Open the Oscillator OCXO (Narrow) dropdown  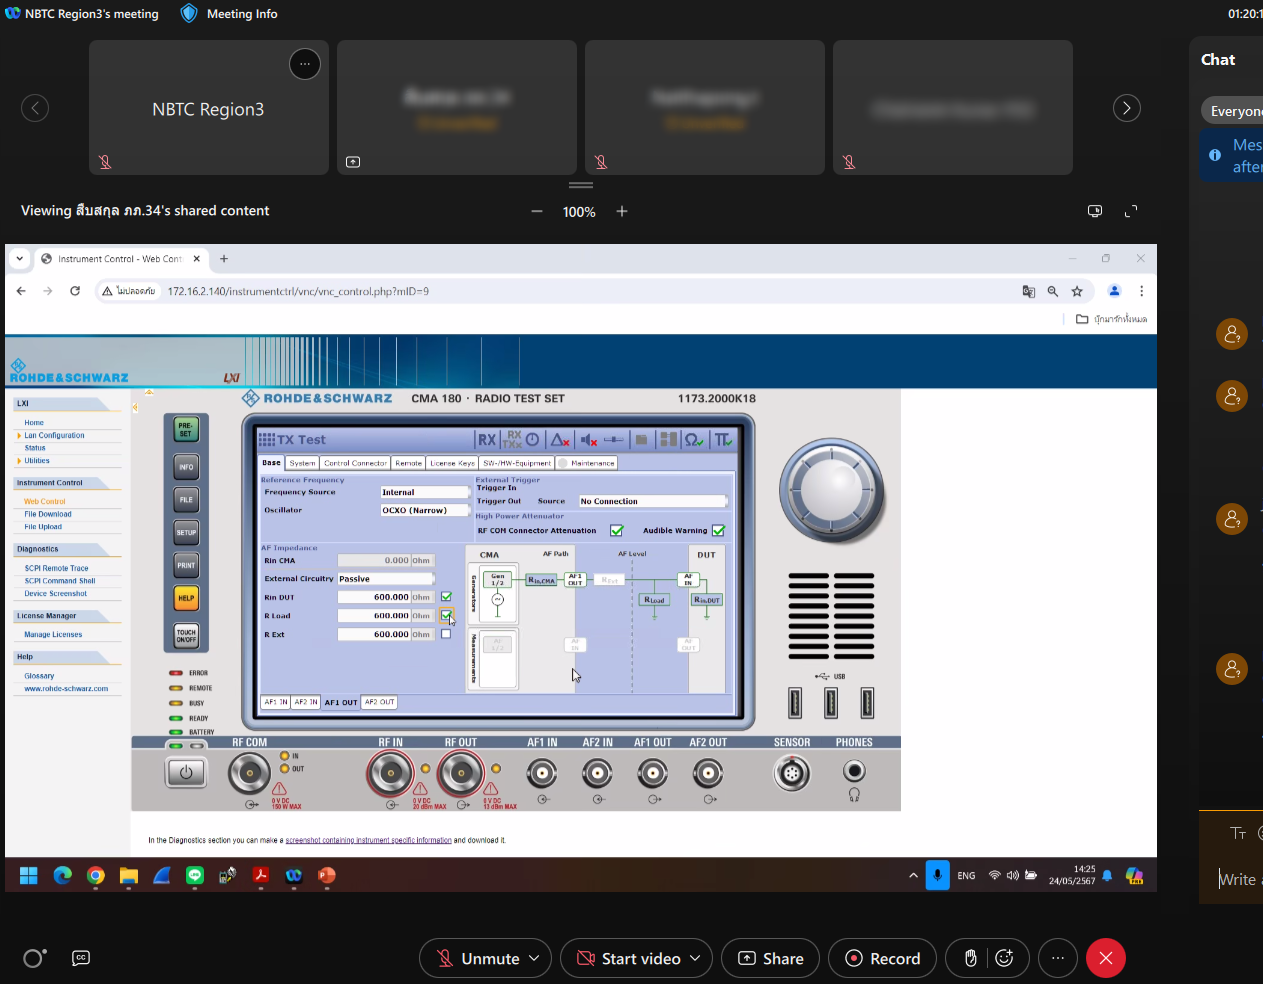point(425,510)
